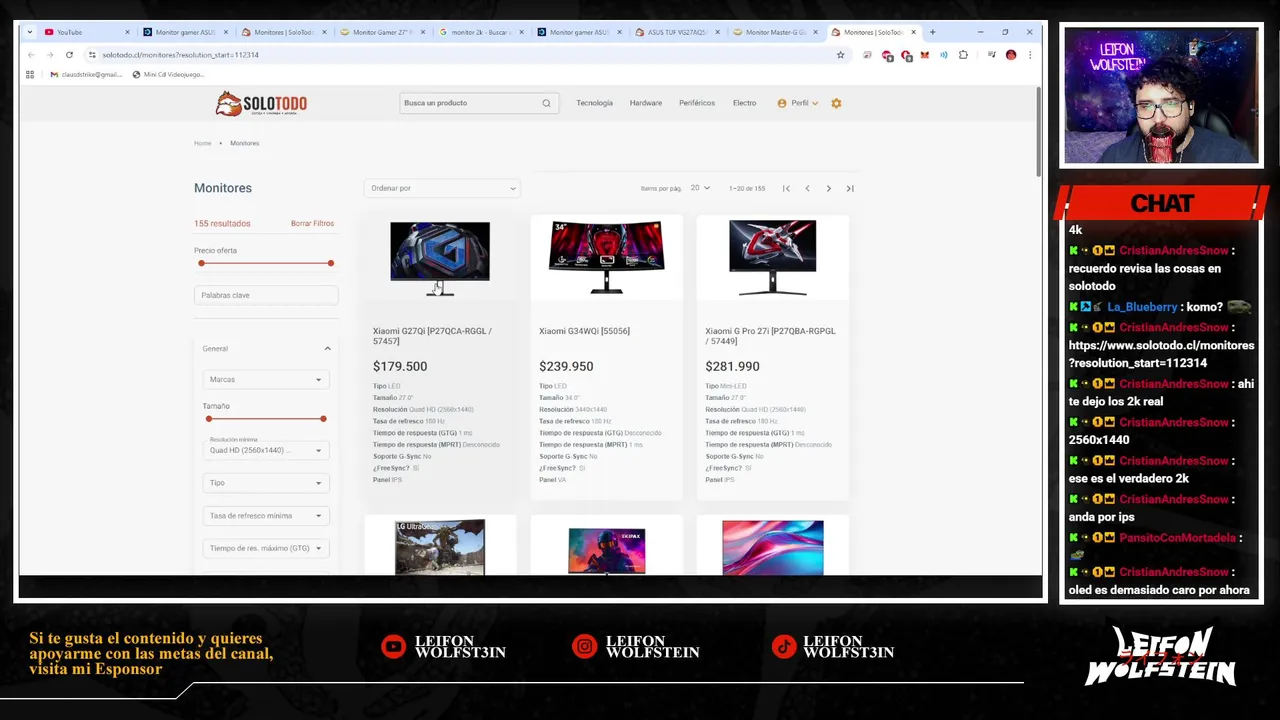This screenshot has width=1280, height=720.
Task: Go to the previous results page
Action: tap(807, 188)
